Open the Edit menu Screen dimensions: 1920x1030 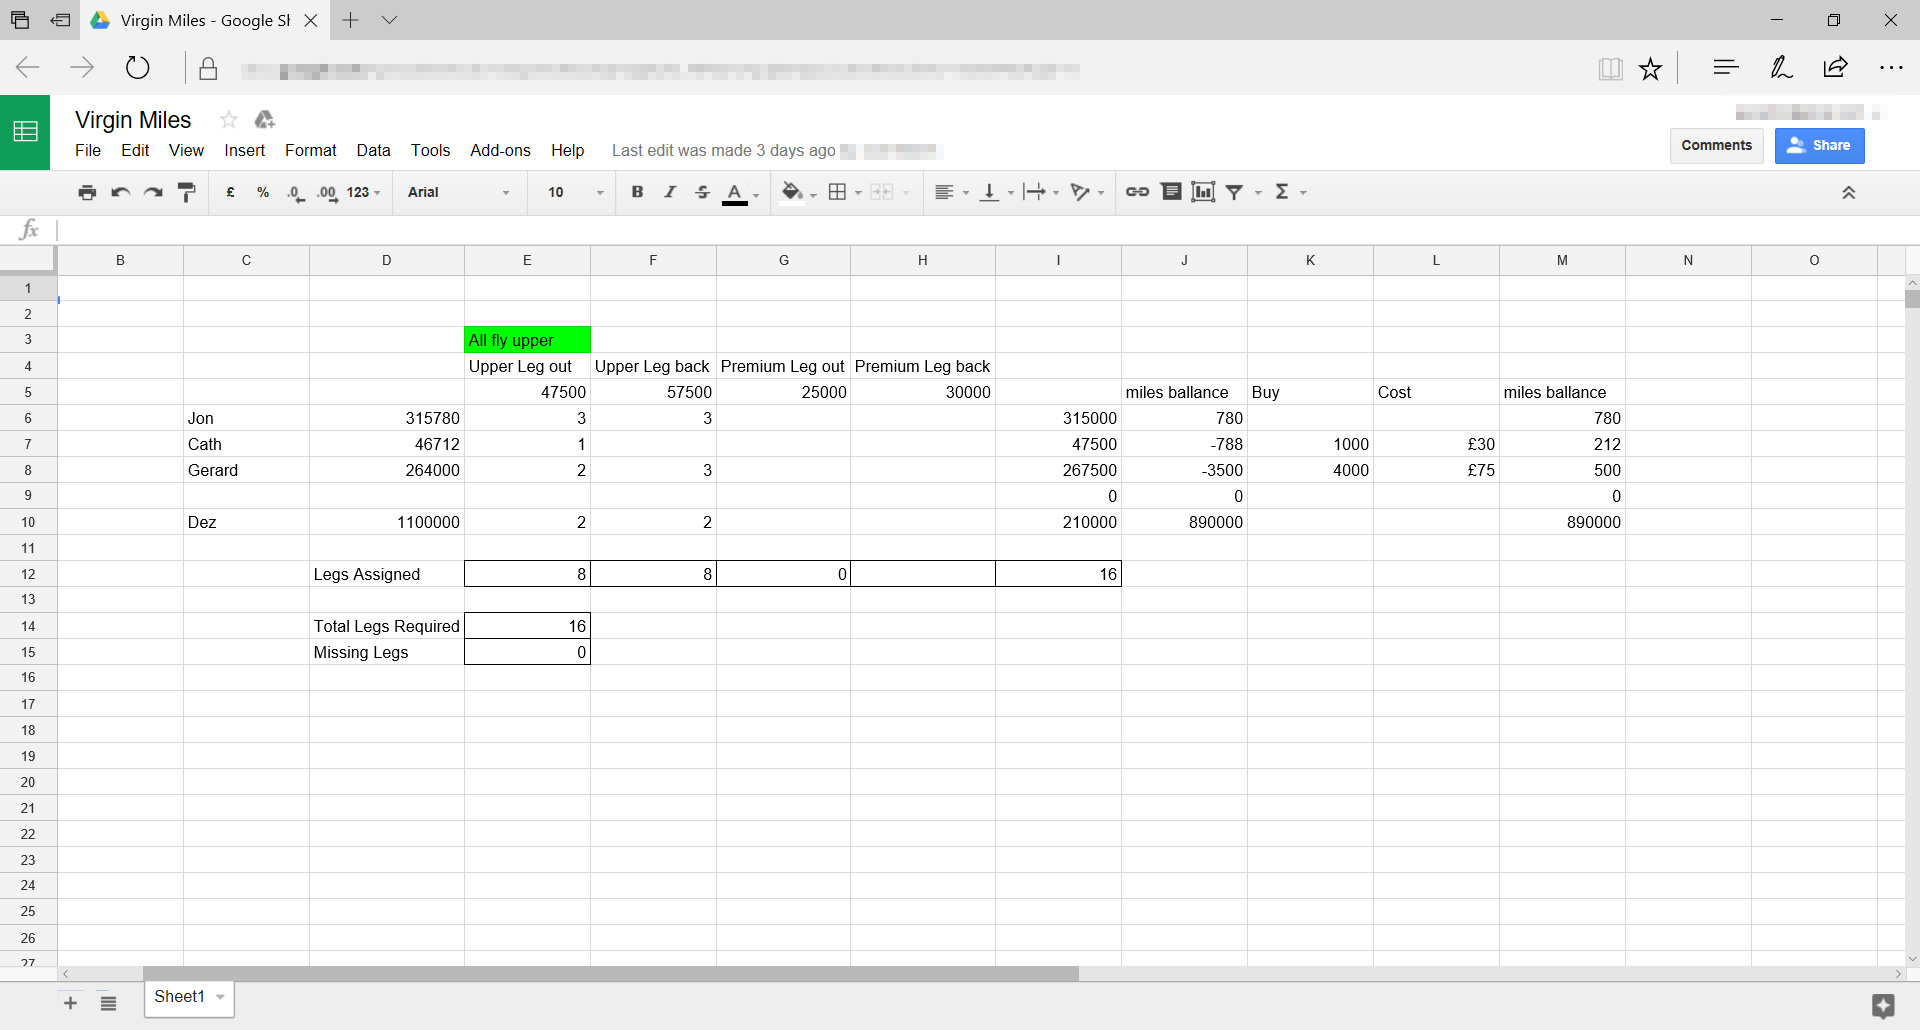pyautogui.click(x=135, y=150)
